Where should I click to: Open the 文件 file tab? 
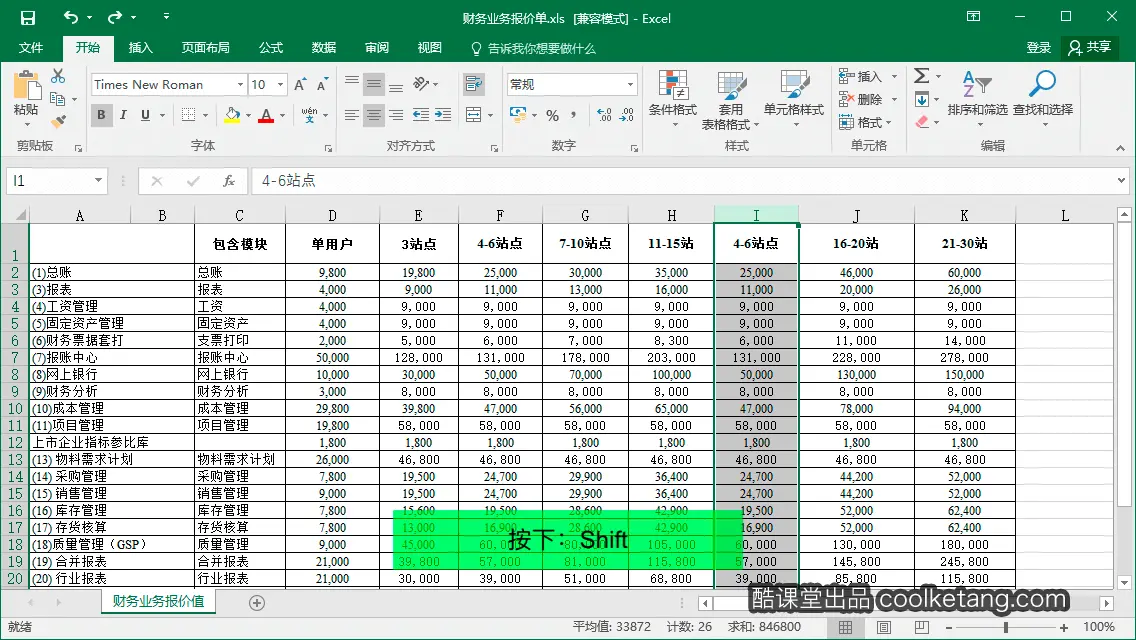point(30,48)
